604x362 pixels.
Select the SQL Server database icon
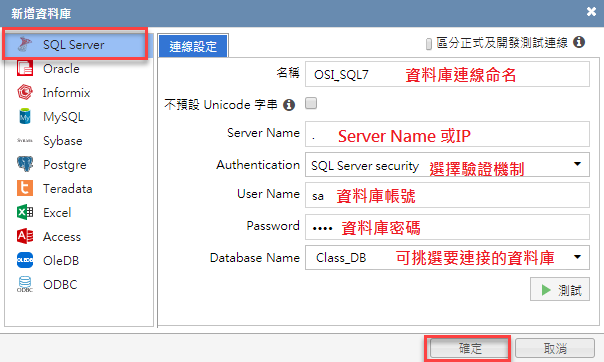pyautogui.click(x=25, y=44)
